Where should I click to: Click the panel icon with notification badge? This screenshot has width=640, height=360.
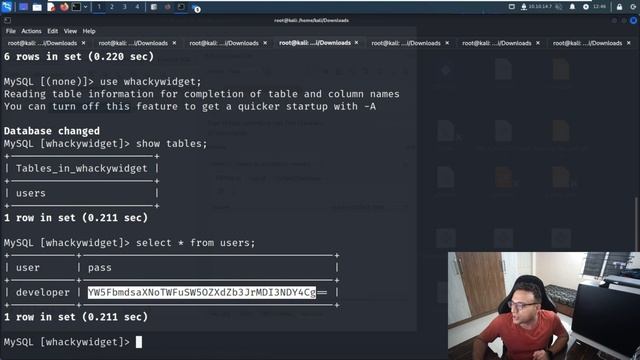pyautogui.click(x=196, y=8)
